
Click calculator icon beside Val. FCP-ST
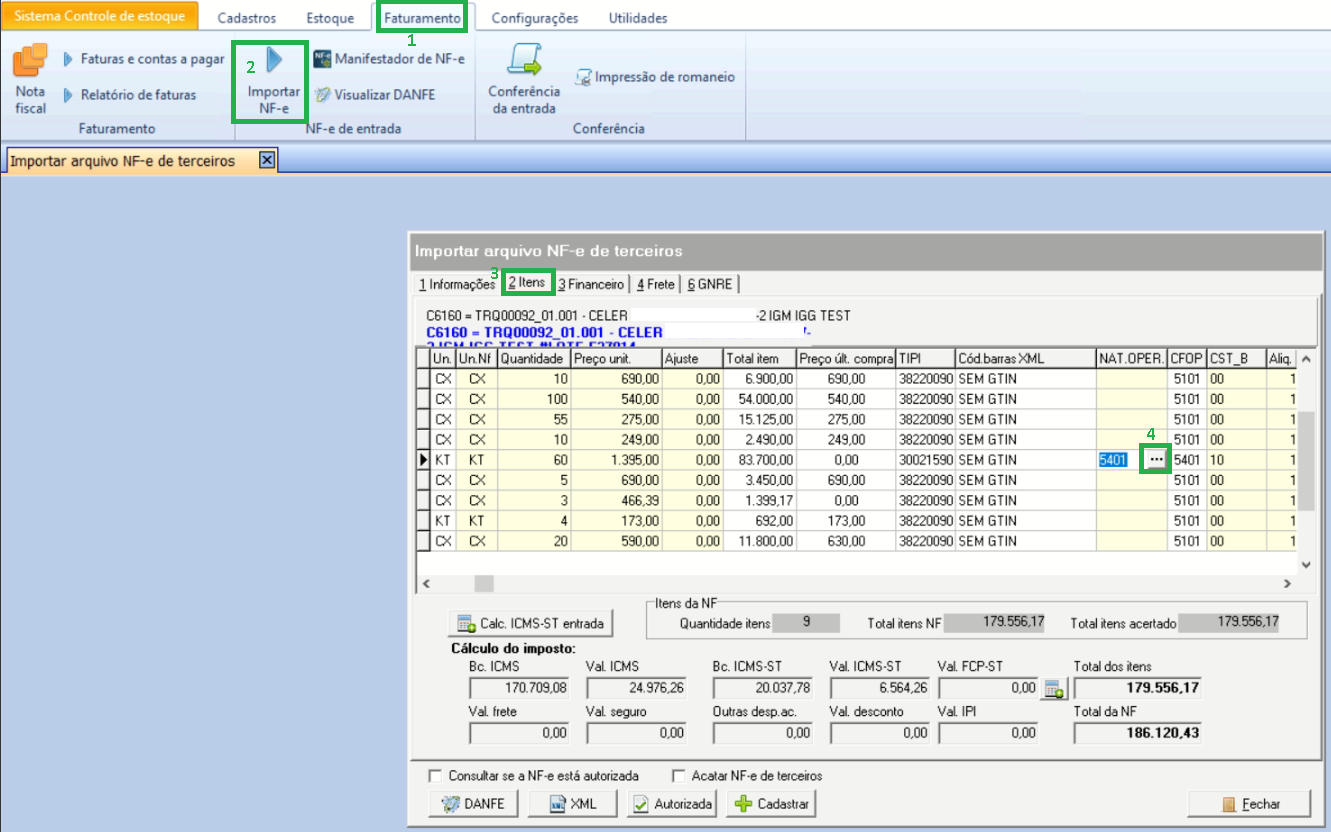click(1053, 688)
